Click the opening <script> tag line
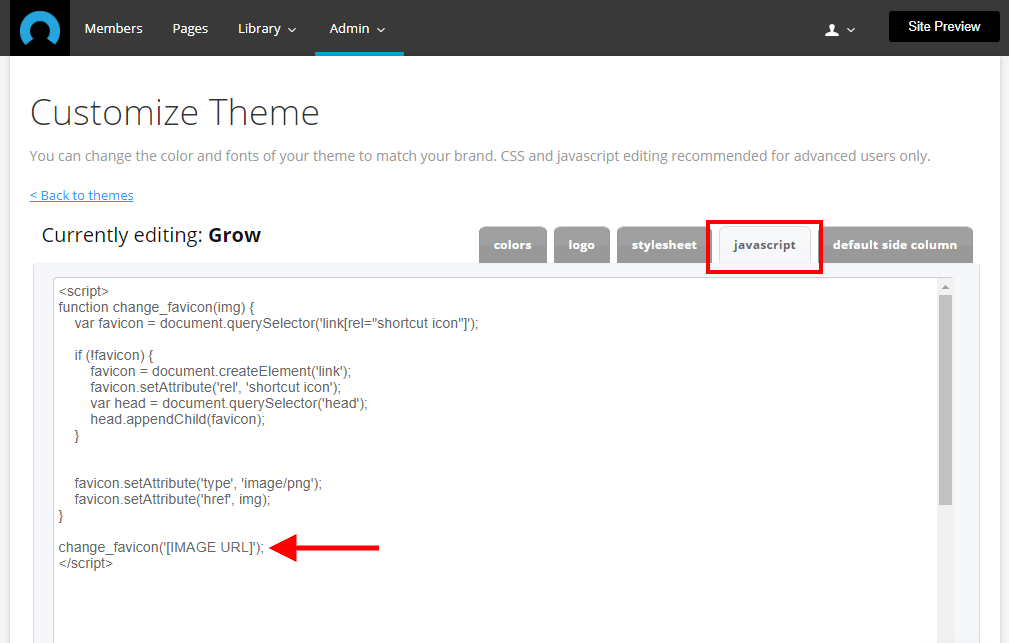Screen dimensions: 1009x643 pos(84,291)
